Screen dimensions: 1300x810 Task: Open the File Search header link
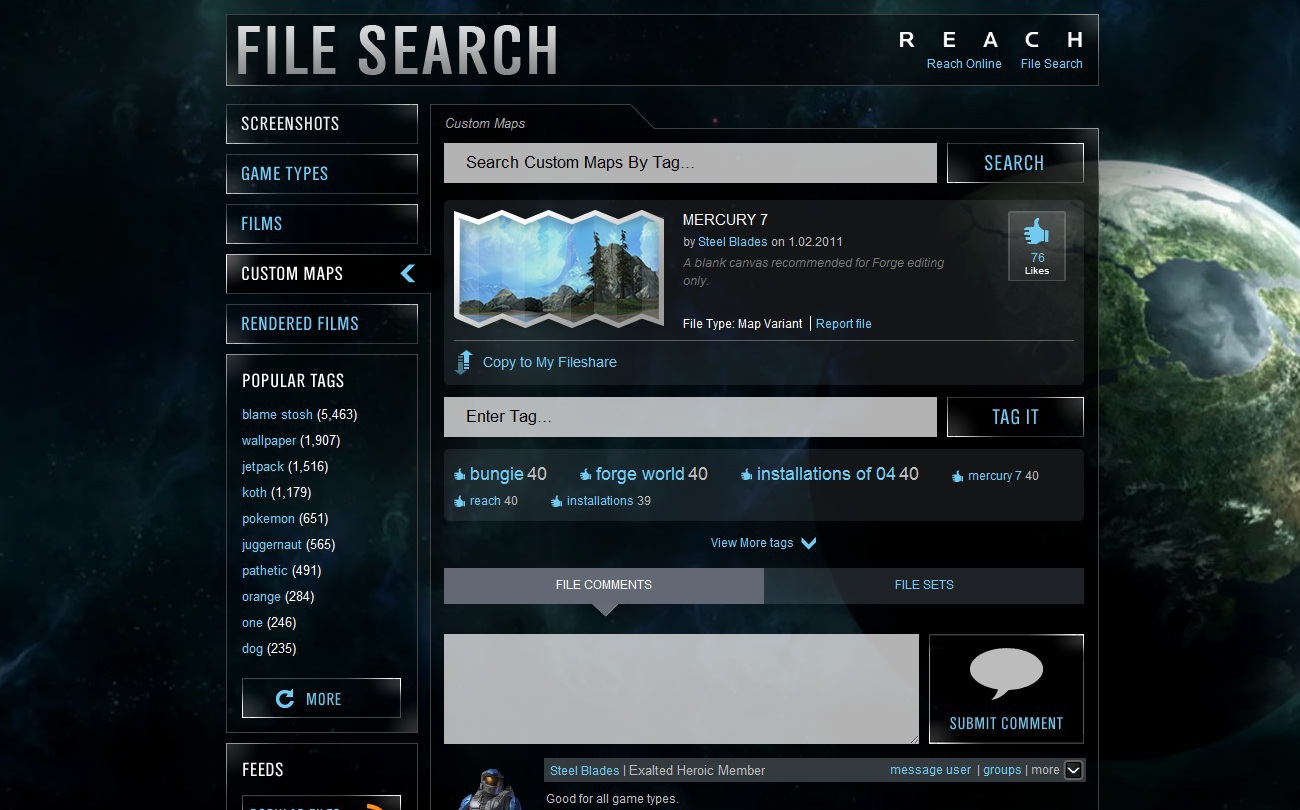coord(1051,64)
